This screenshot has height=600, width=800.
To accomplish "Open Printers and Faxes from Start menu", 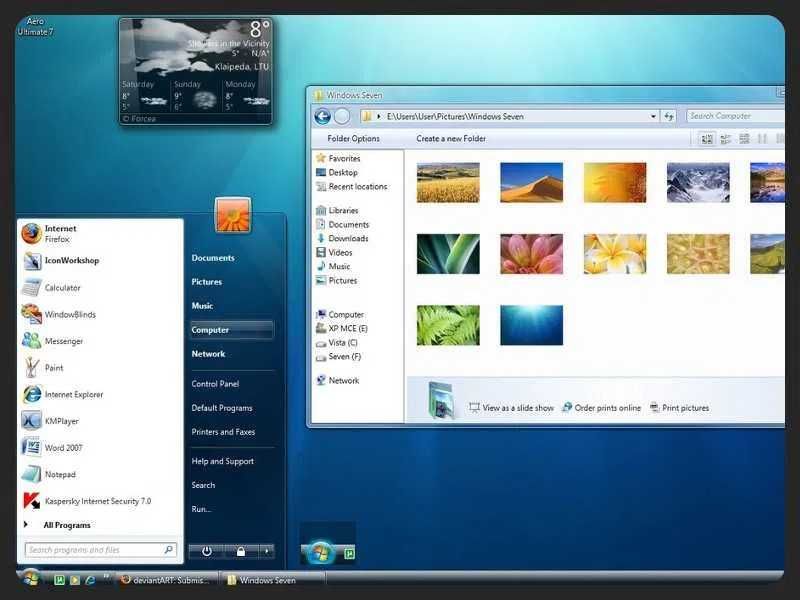I will point(223,432).
